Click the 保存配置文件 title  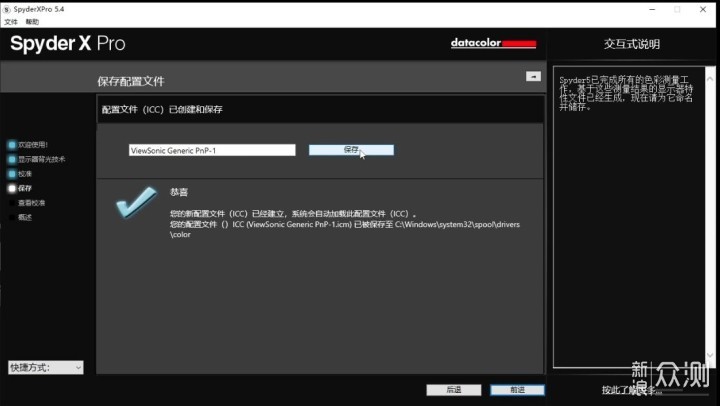coord(131,81)
